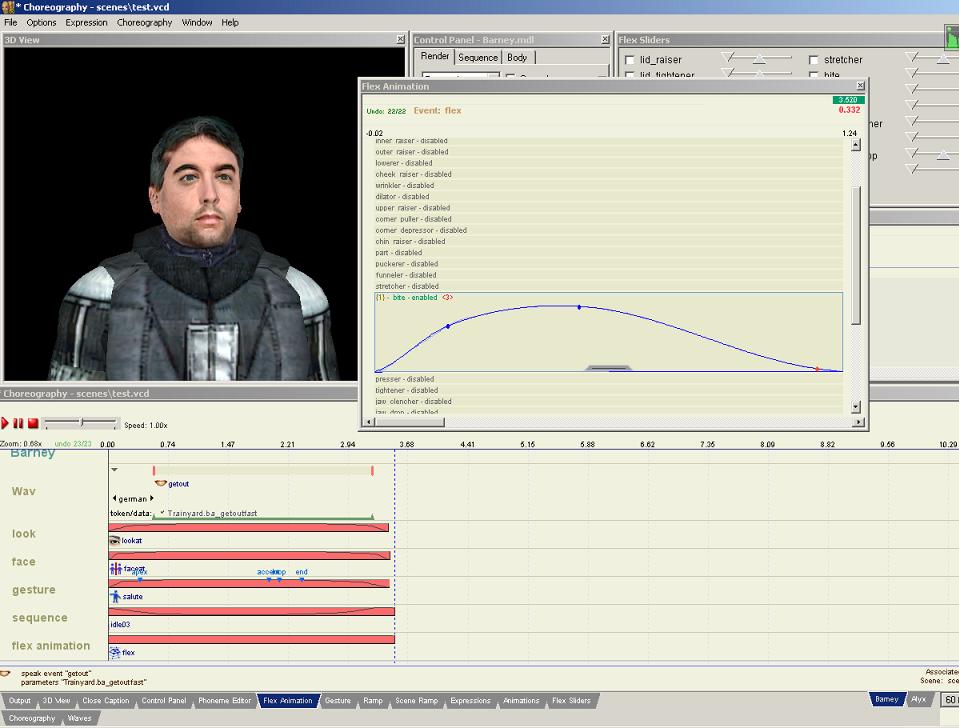Click the 'jaw_clencher - disabled' row
The width and height of the screenshot is (959, 728).
pos(609,401)
